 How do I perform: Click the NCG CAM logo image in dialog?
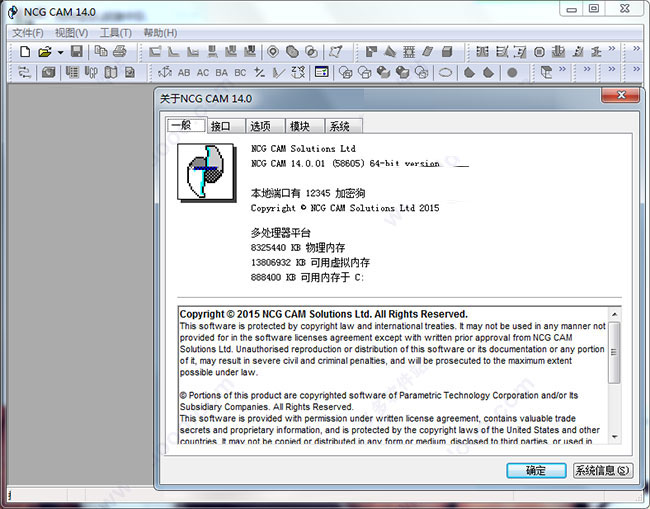(x=206, y=172)
